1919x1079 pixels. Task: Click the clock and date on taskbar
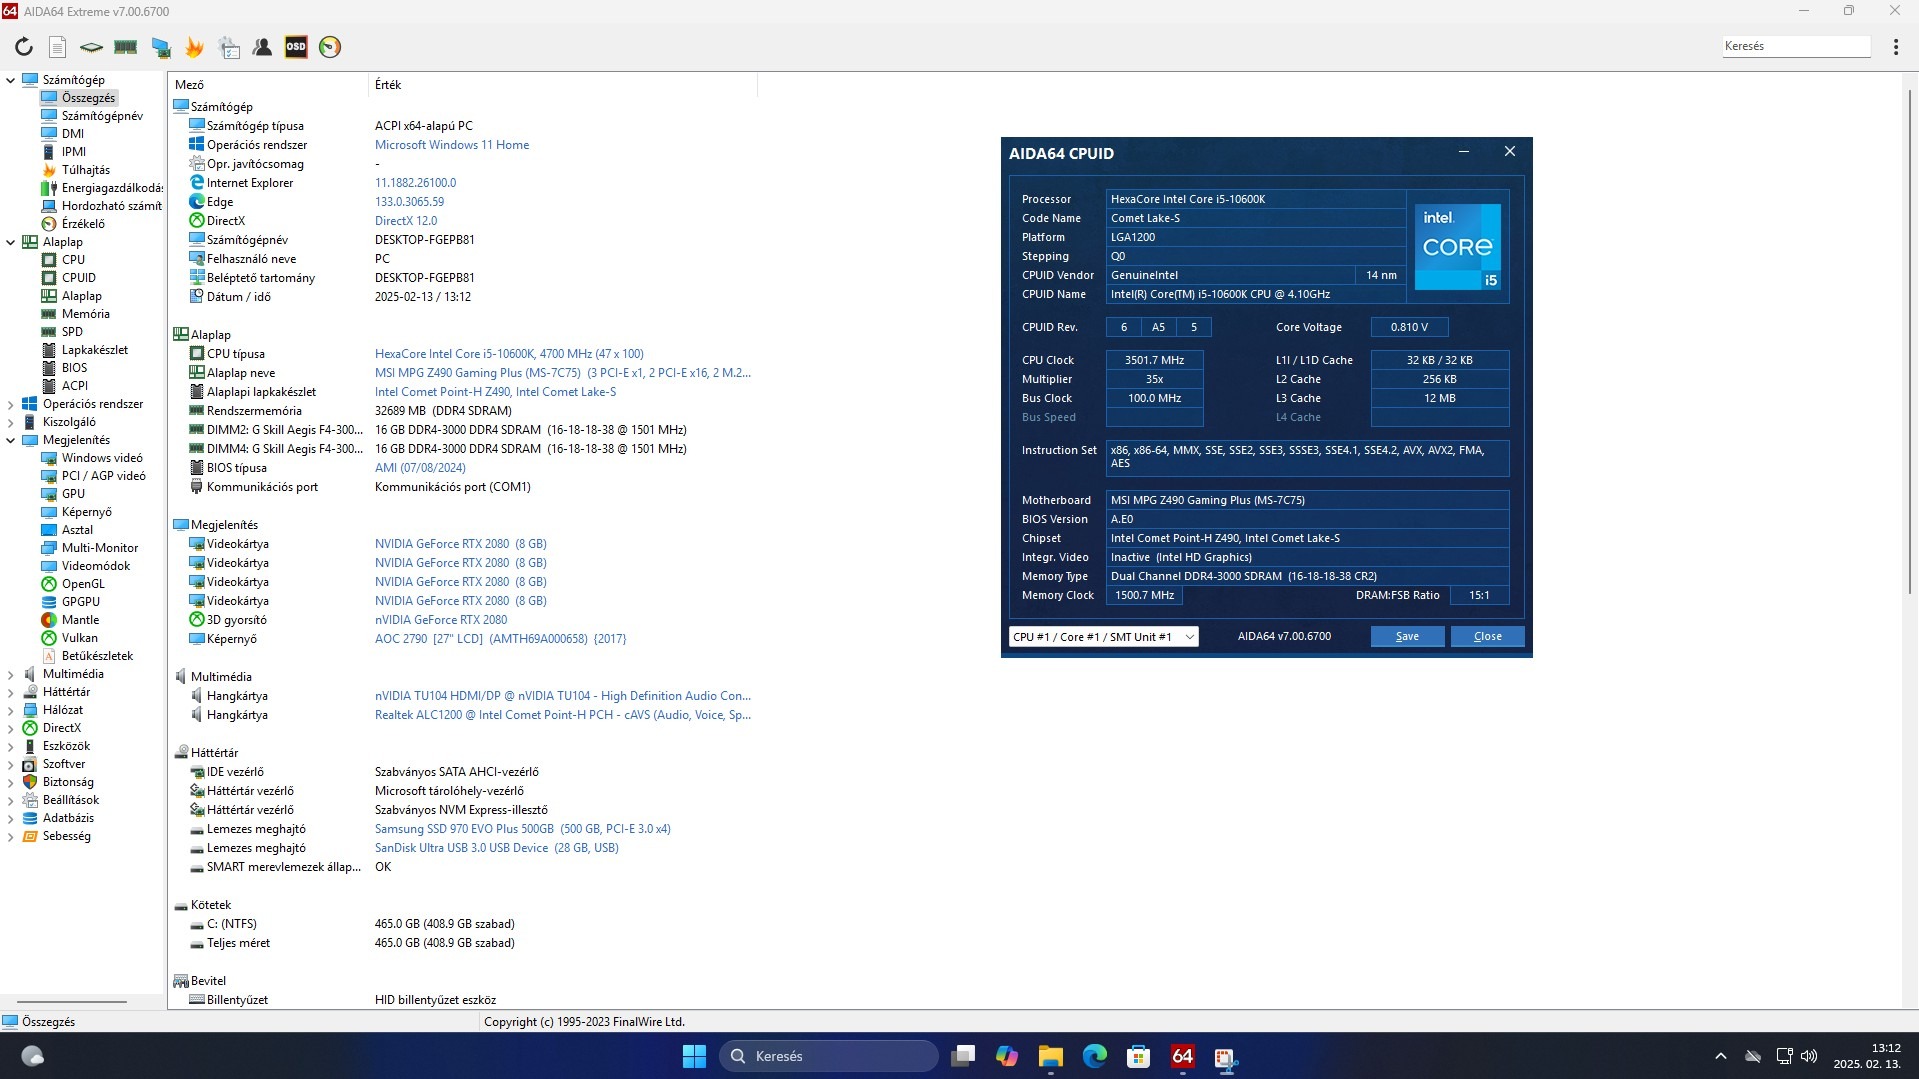pos(1867,1056)
